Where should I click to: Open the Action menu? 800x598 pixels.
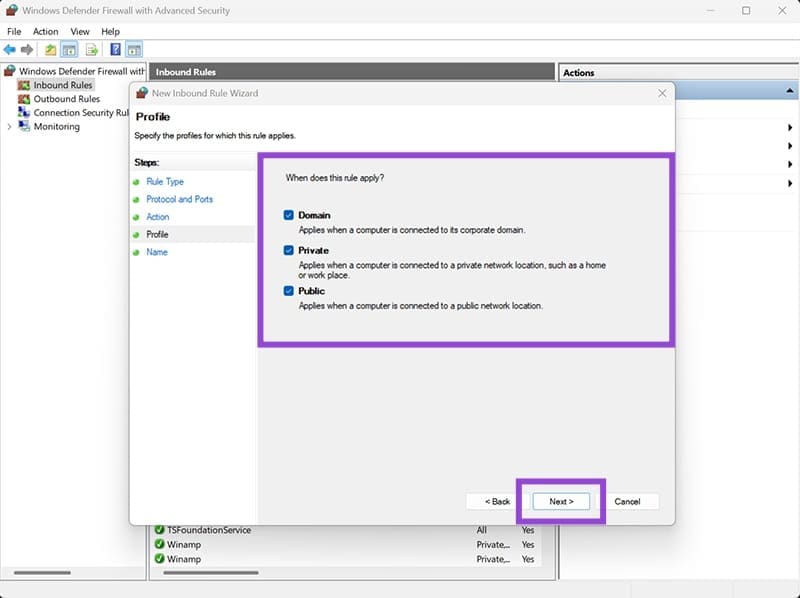[x=45, y=31]
